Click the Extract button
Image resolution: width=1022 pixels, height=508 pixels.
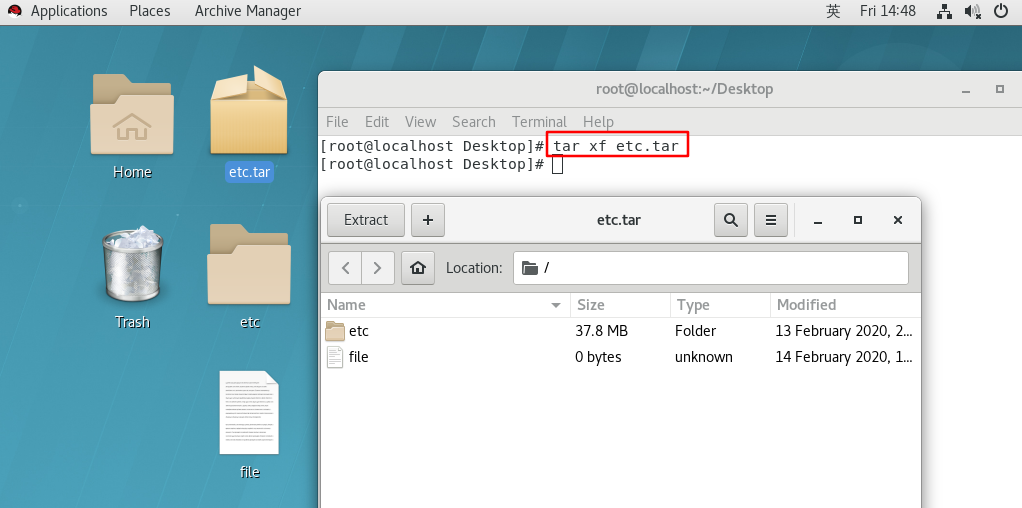(366, 220)
